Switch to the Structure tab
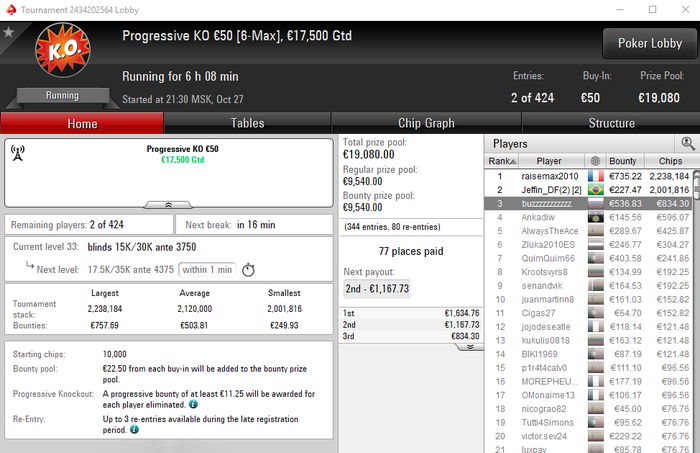The height and width of the screenshot is (453, 700). pyautogui.click(x=611, y=123)
